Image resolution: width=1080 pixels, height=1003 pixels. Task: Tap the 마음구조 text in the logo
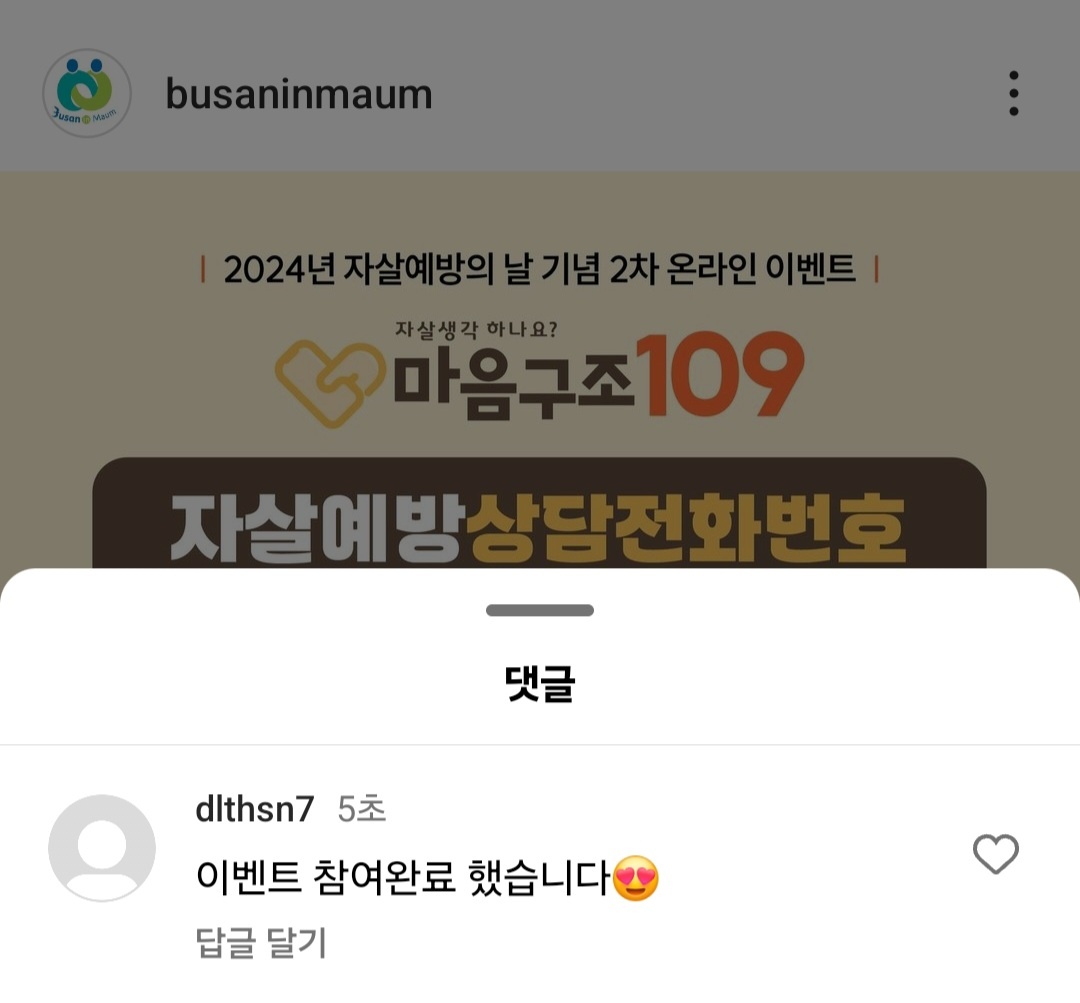point(513,383)
